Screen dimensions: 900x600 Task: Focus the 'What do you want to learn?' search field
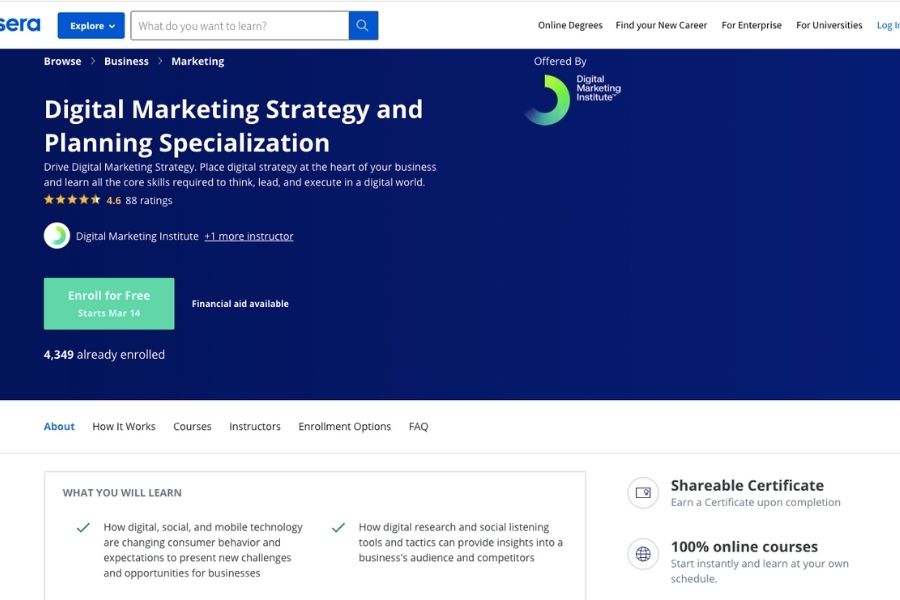click(x=240, y=26)
